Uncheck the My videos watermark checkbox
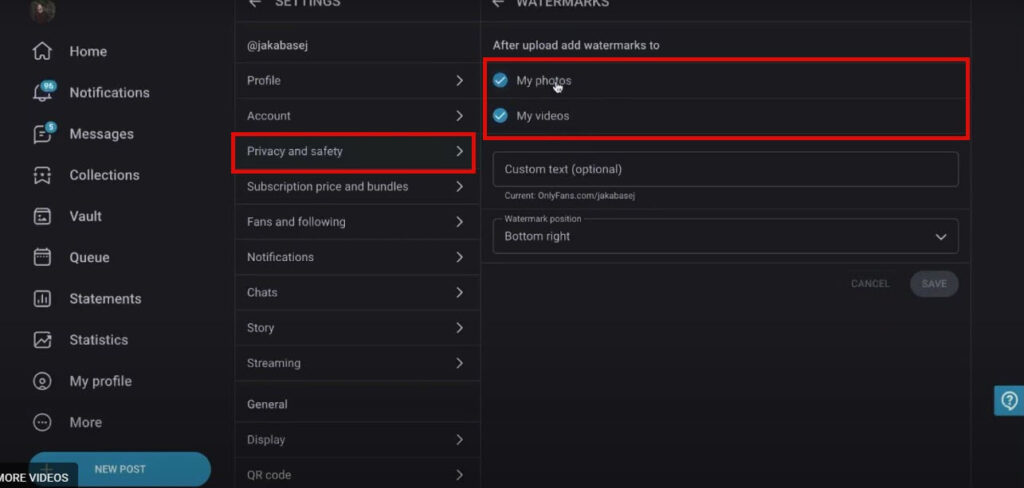Viewport: 1024px width, 488px height. coord(500,116)
